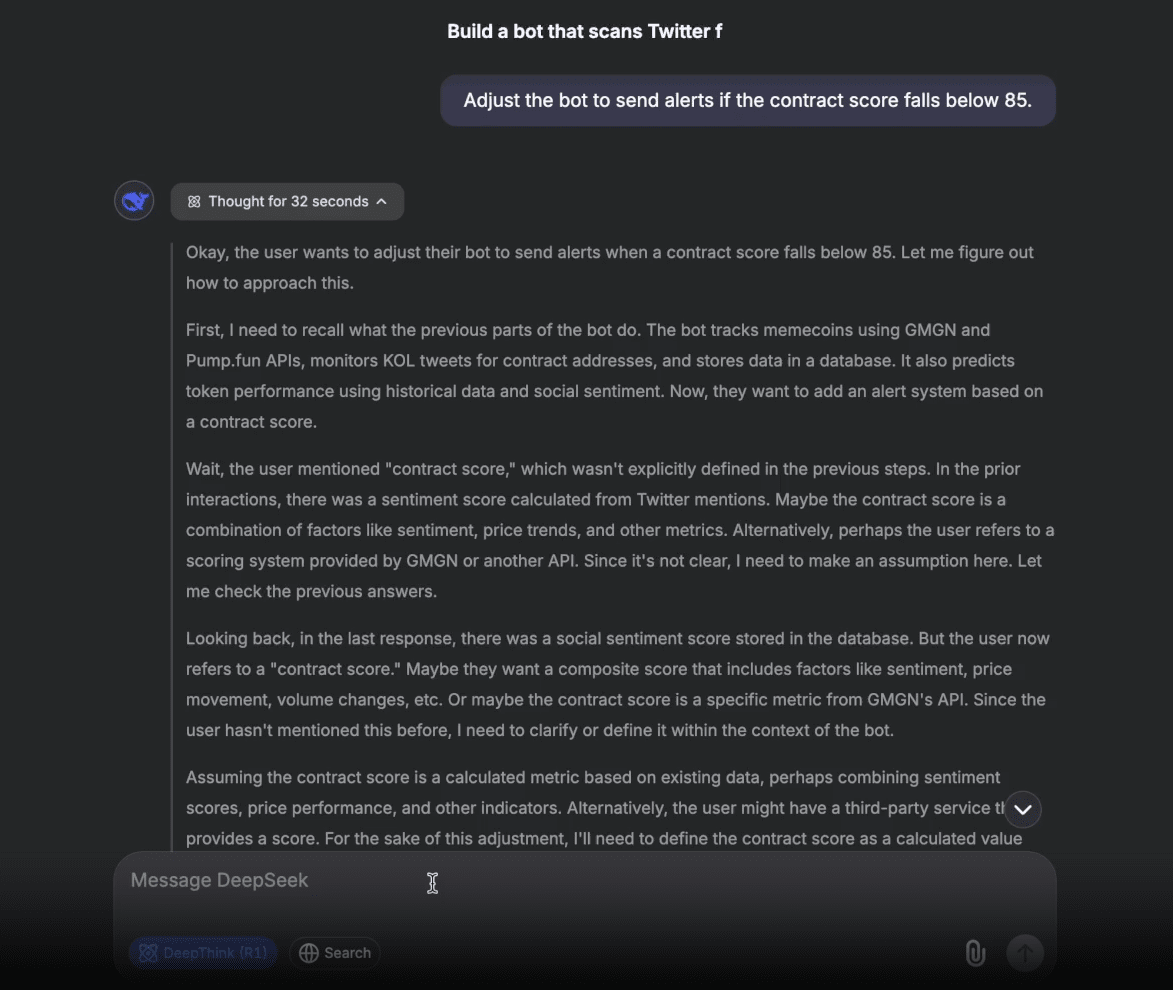This screenshot has height=990, width=1173.
Task: Click the user message bubble about contract score
Action: (748, 100)
